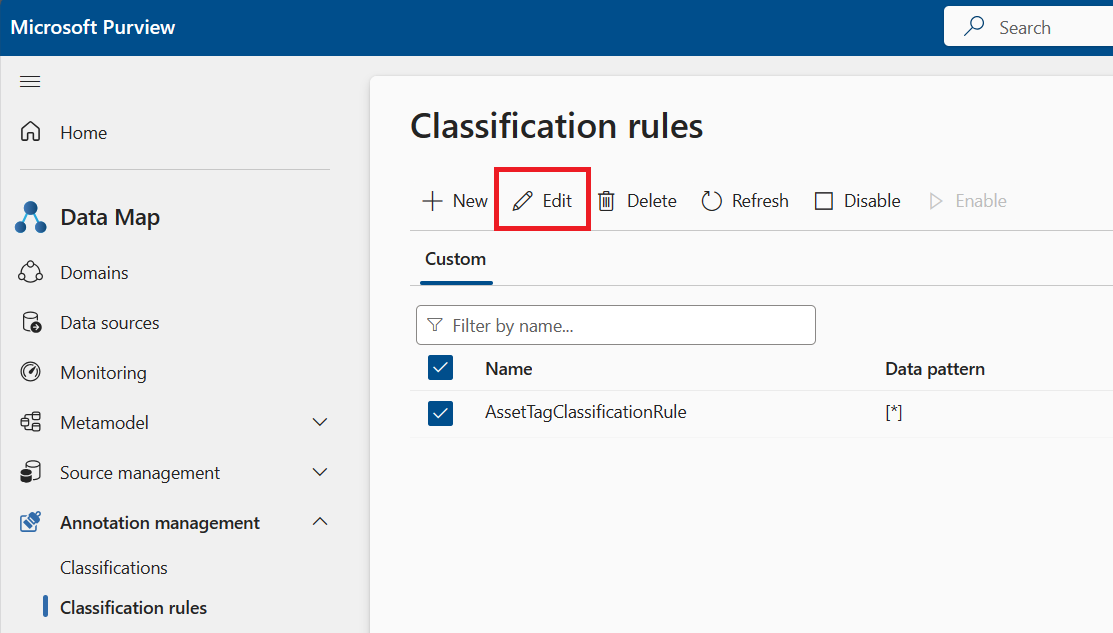Viewport: 1113px width, 633px height.
Task: Switch to the Custom tab
Action: 455,258
